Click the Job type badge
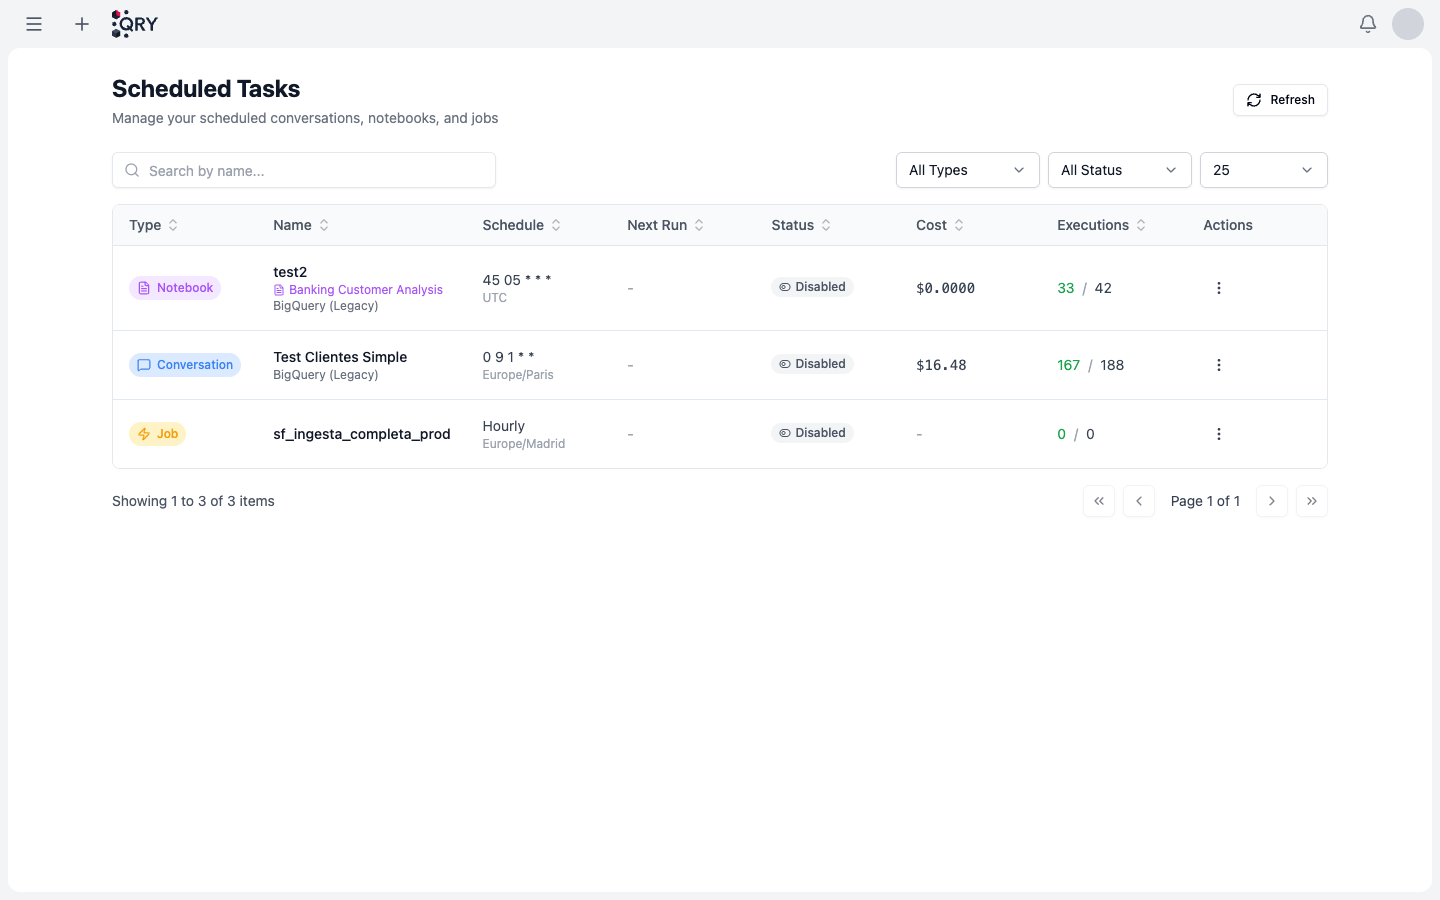The width and height of the screenshot is (1440, 900). (157, 434)
